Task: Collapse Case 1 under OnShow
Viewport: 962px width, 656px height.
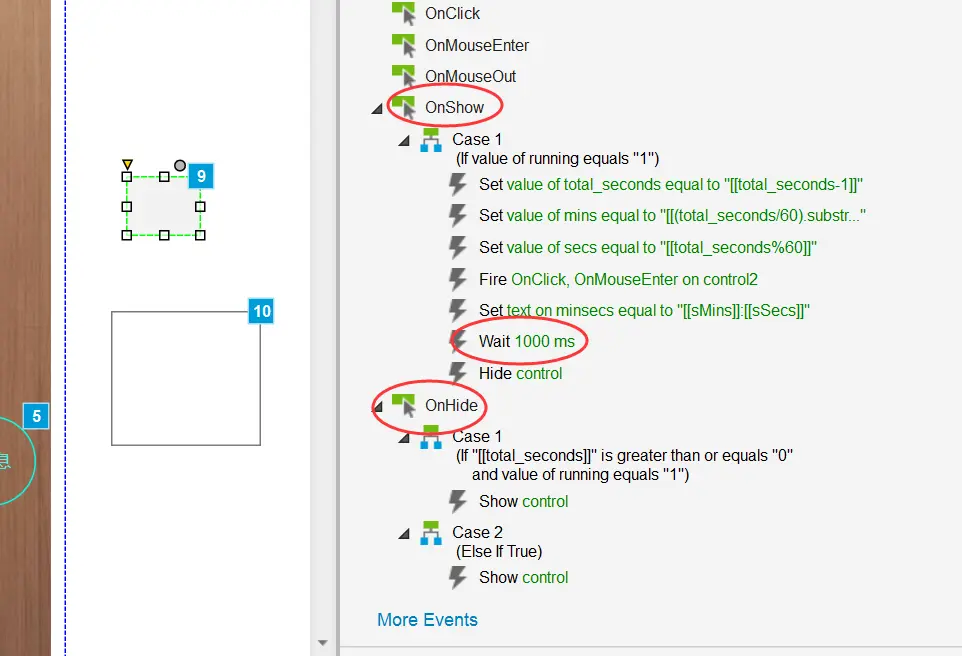Action: (404, 141)
